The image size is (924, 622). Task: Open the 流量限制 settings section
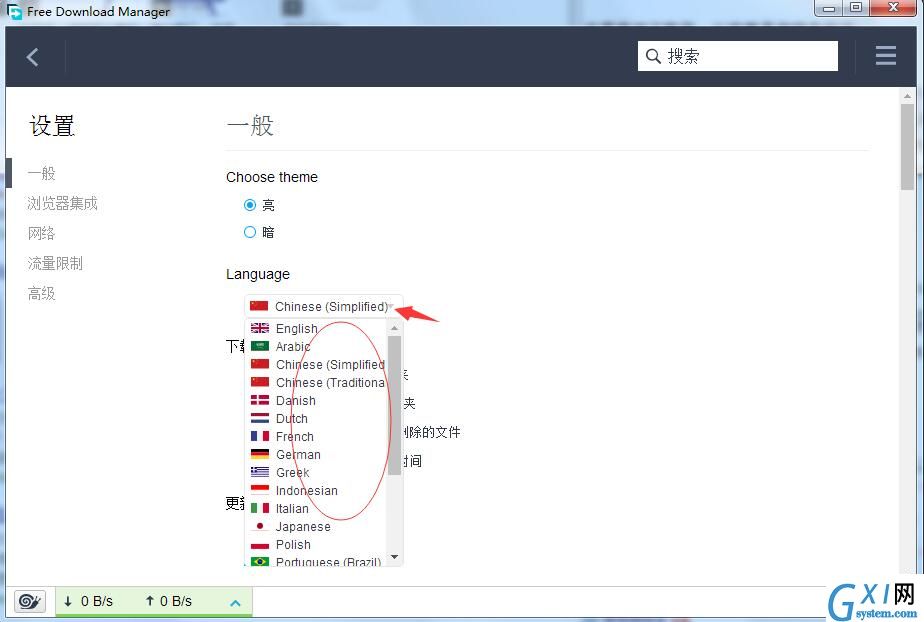[55, 263]
